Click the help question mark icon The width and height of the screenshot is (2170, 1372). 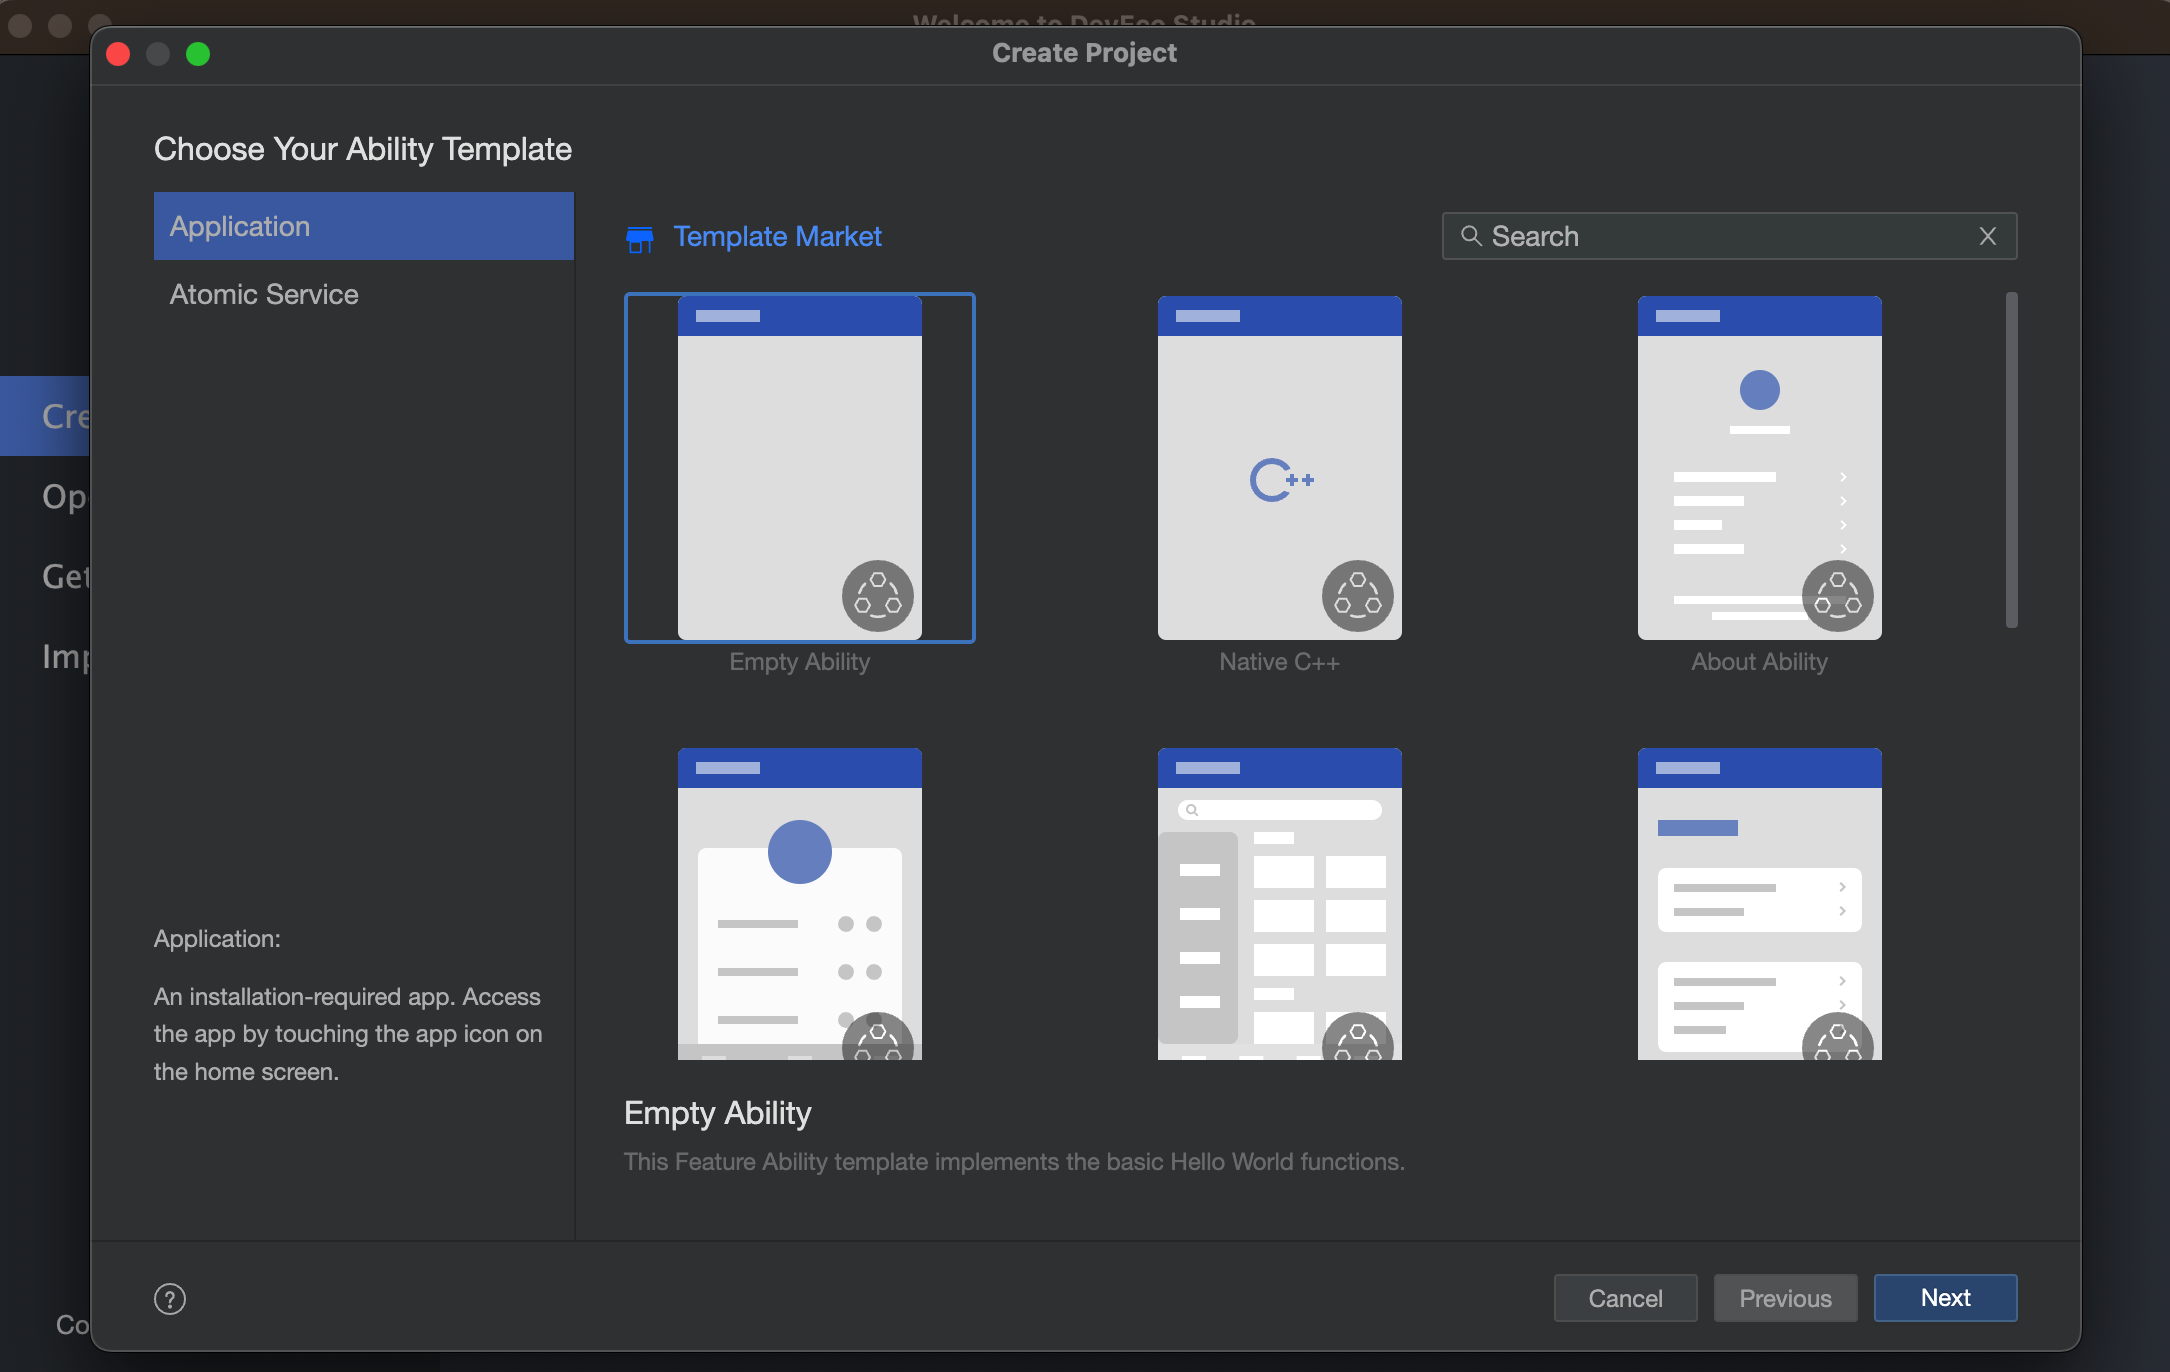pyautogui.click(x=170, y=1299)
